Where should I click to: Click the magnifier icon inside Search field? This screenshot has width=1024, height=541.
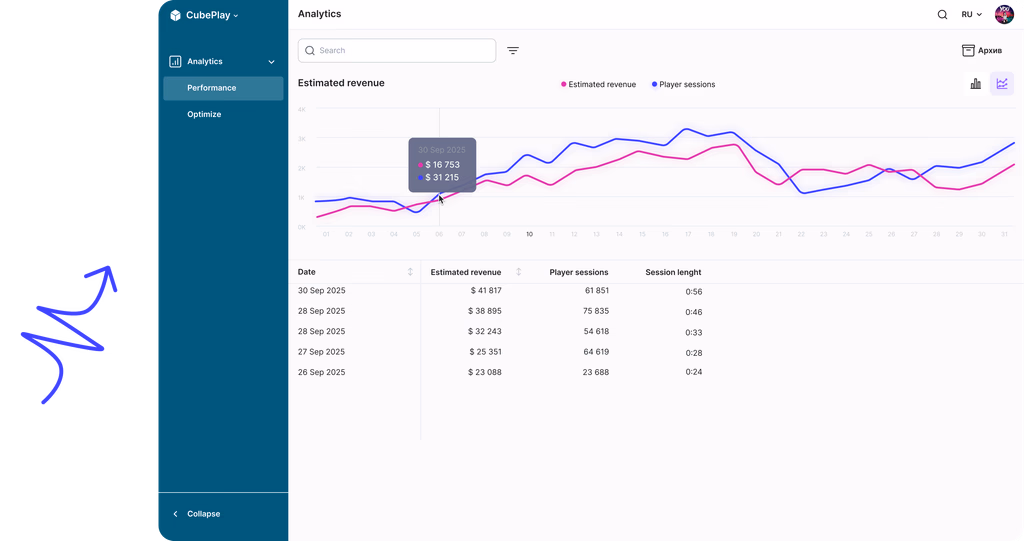pos(310,50)
